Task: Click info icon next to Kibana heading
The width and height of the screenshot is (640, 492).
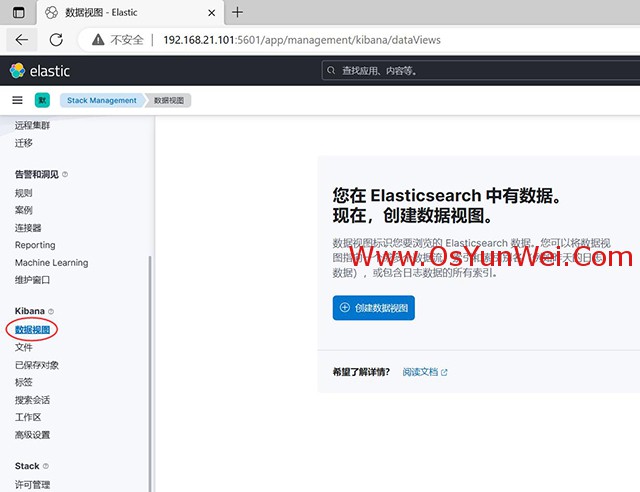Action: pos(51,311)
